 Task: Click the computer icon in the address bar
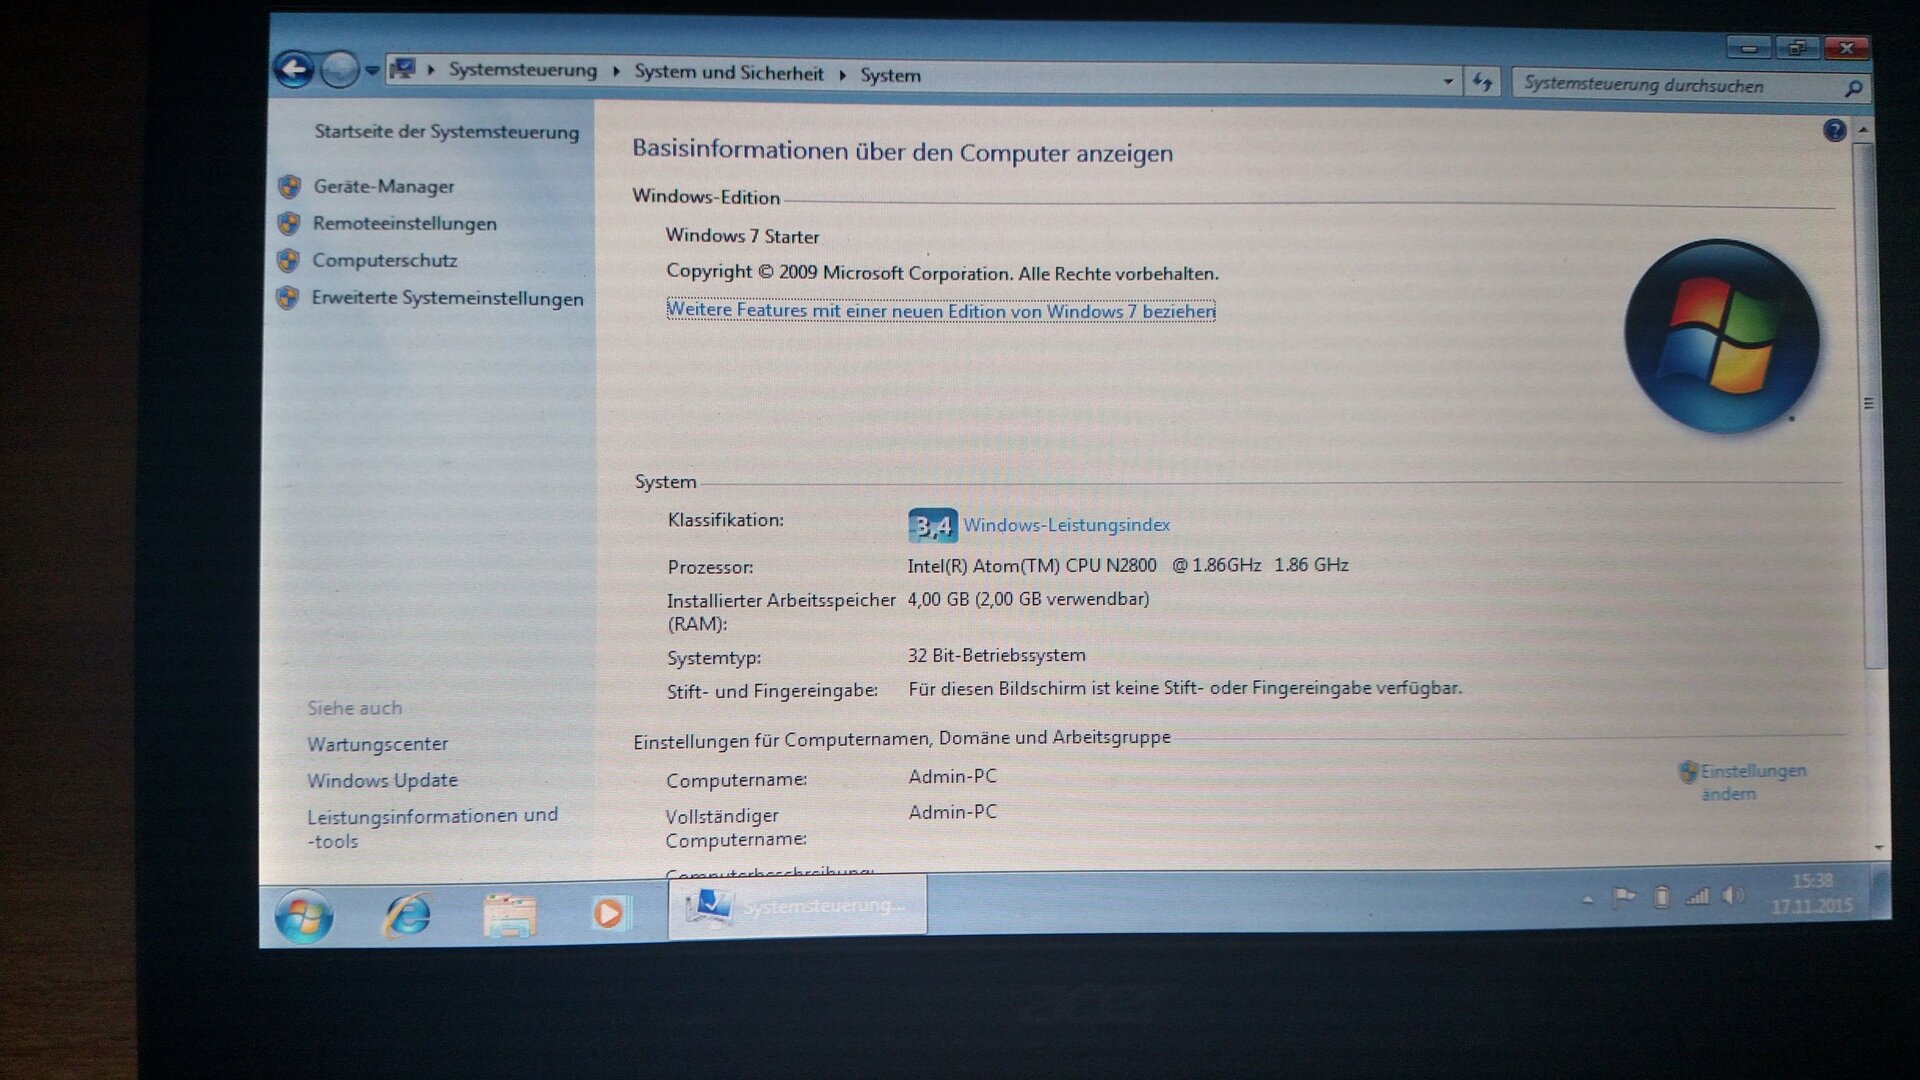point(402,69)
